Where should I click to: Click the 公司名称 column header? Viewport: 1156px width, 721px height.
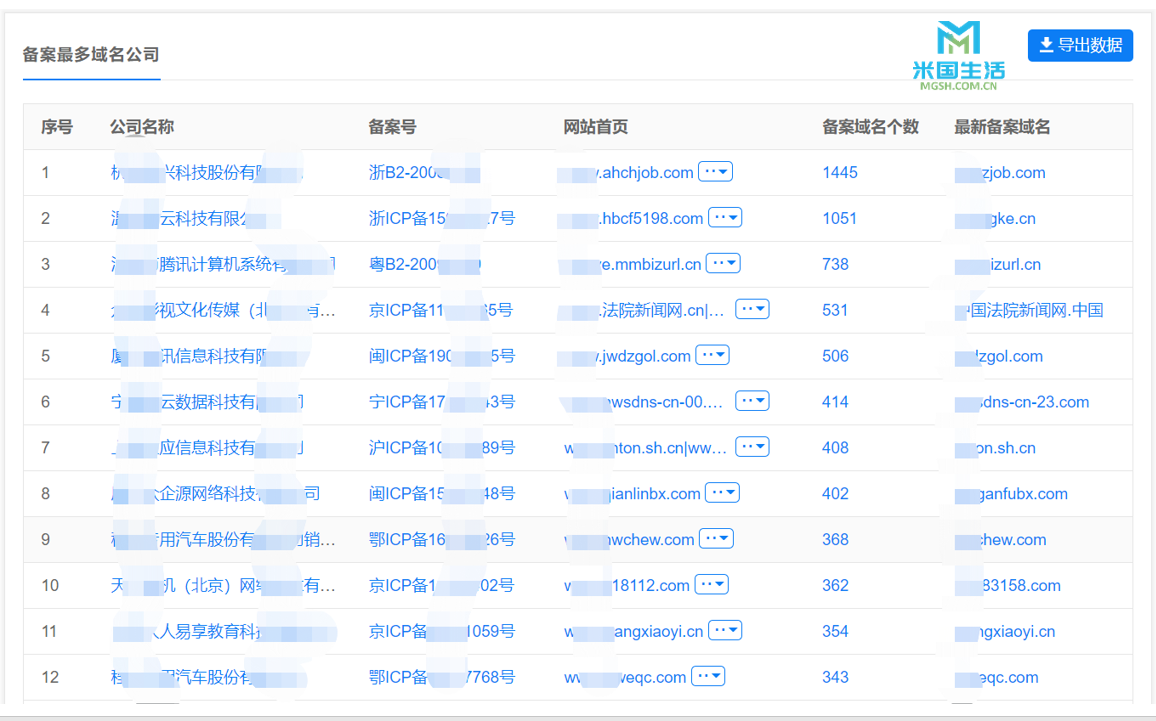(x=142, y=127)
